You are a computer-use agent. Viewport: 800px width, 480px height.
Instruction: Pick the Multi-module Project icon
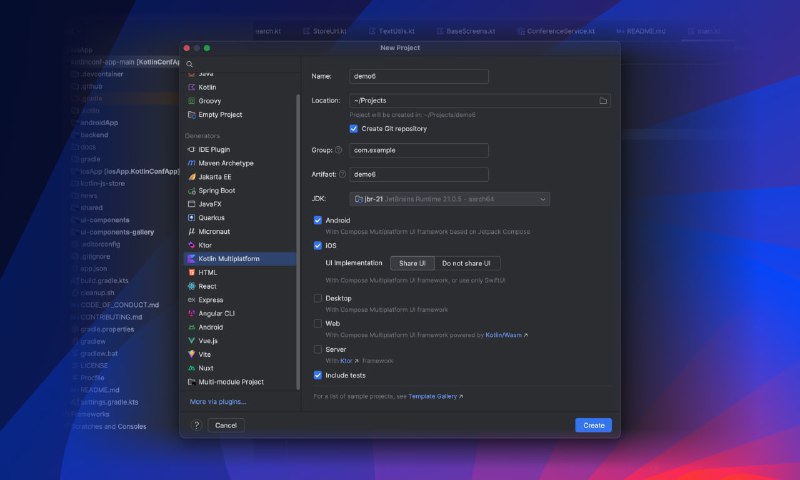click(191, 382)
